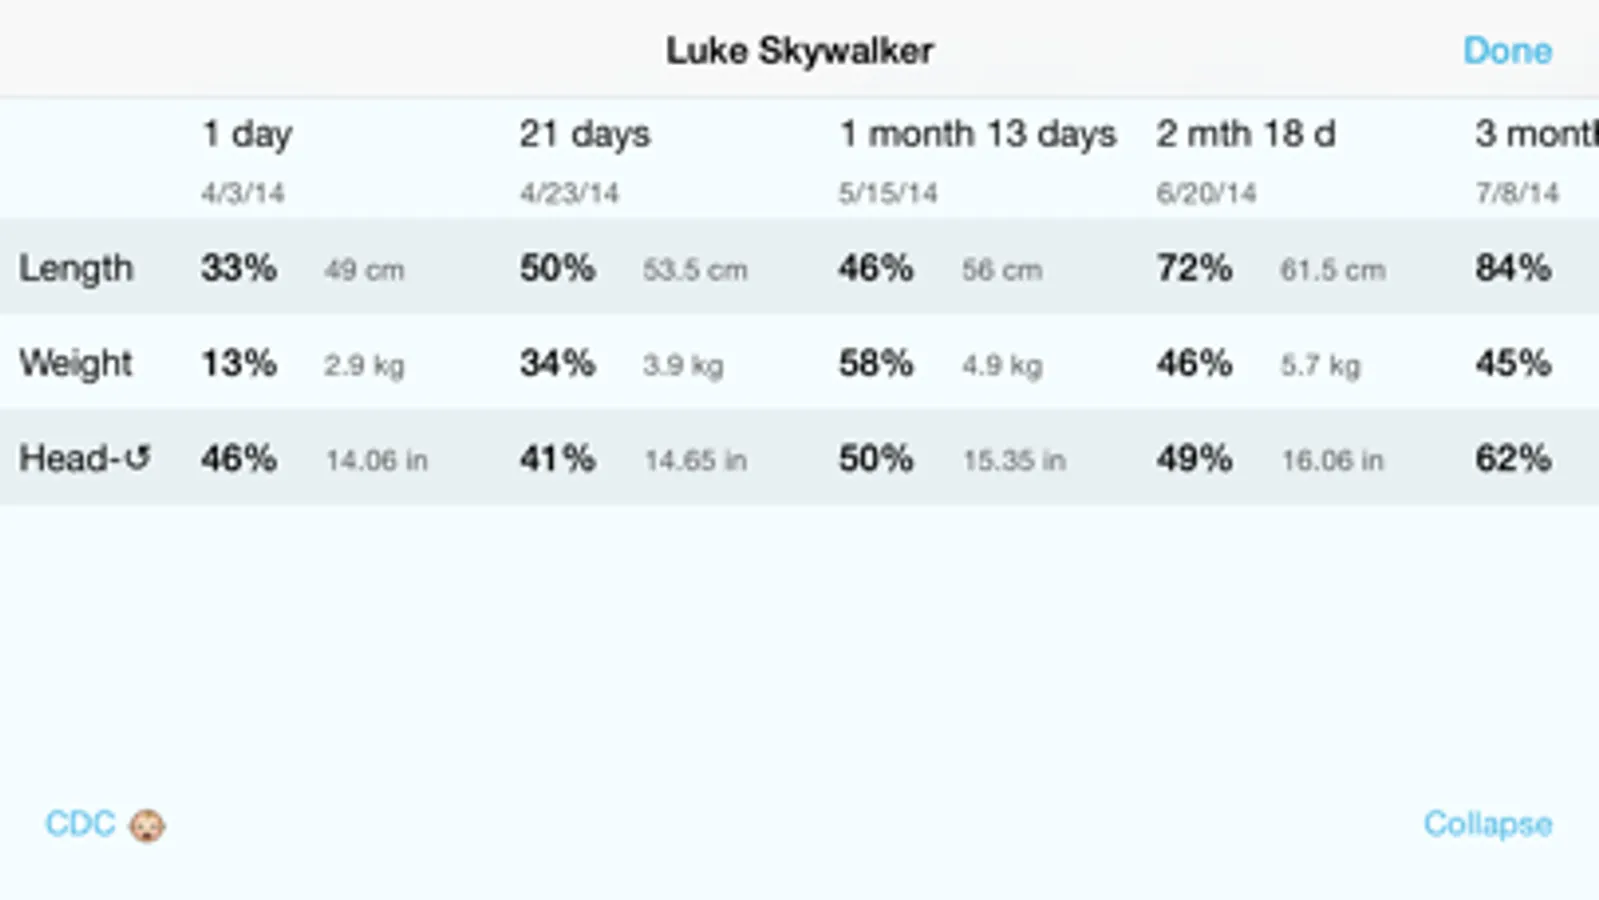The width and height of the screenshot is (1599, 900).
Task: Click the baby face emoji icon
Action: [x=147, y=825]
